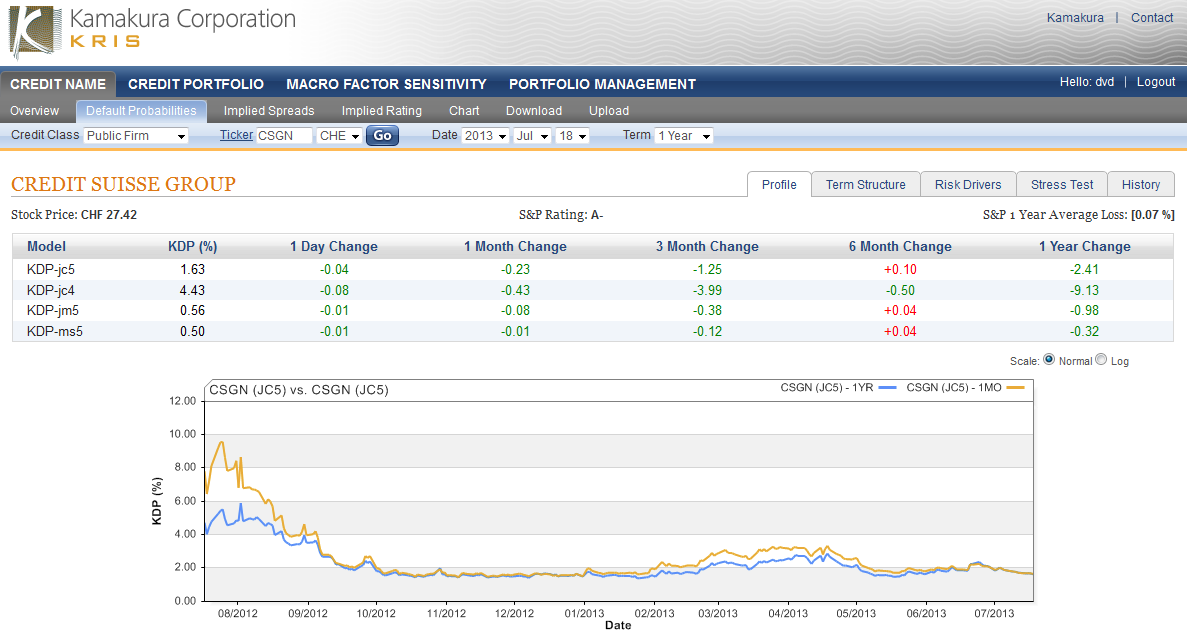The image size is (1187, 635).
Task: Click the 1 Year Change column header
Action: [x=1084, y=246]
